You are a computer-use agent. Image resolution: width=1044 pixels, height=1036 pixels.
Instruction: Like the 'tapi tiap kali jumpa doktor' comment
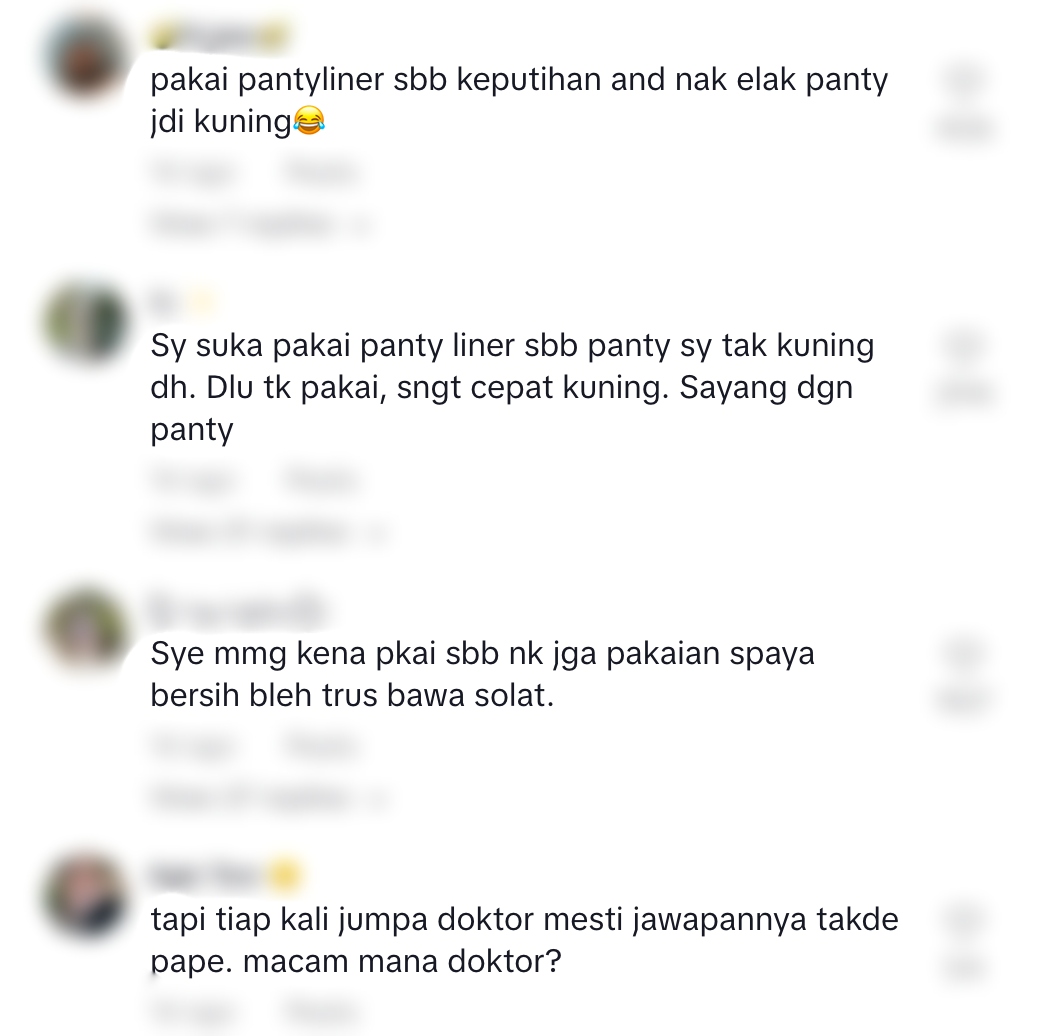click(965, 919)
